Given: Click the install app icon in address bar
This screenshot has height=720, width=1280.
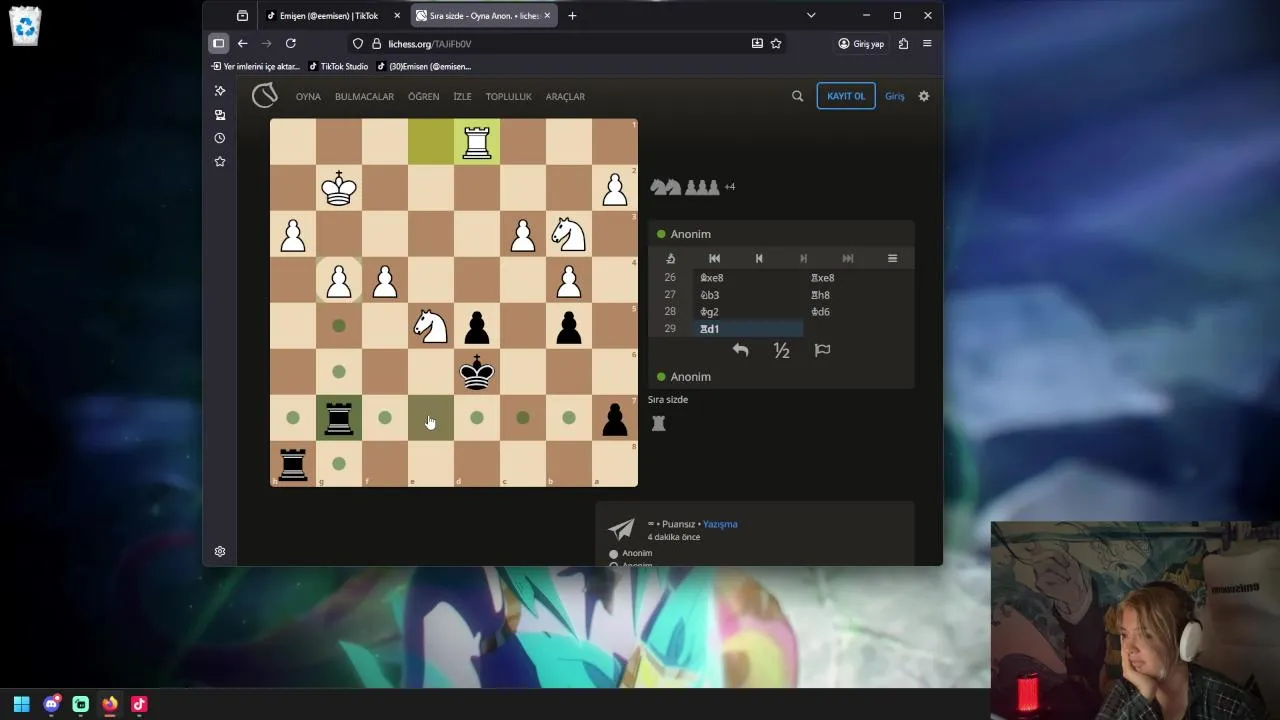Looking at the screenshot, I should (757, 44).
